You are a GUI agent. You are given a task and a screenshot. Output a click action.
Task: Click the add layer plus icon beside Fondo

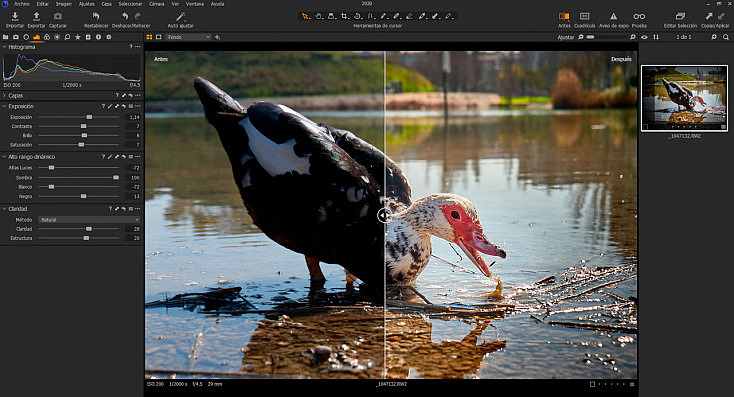[217, 37]
